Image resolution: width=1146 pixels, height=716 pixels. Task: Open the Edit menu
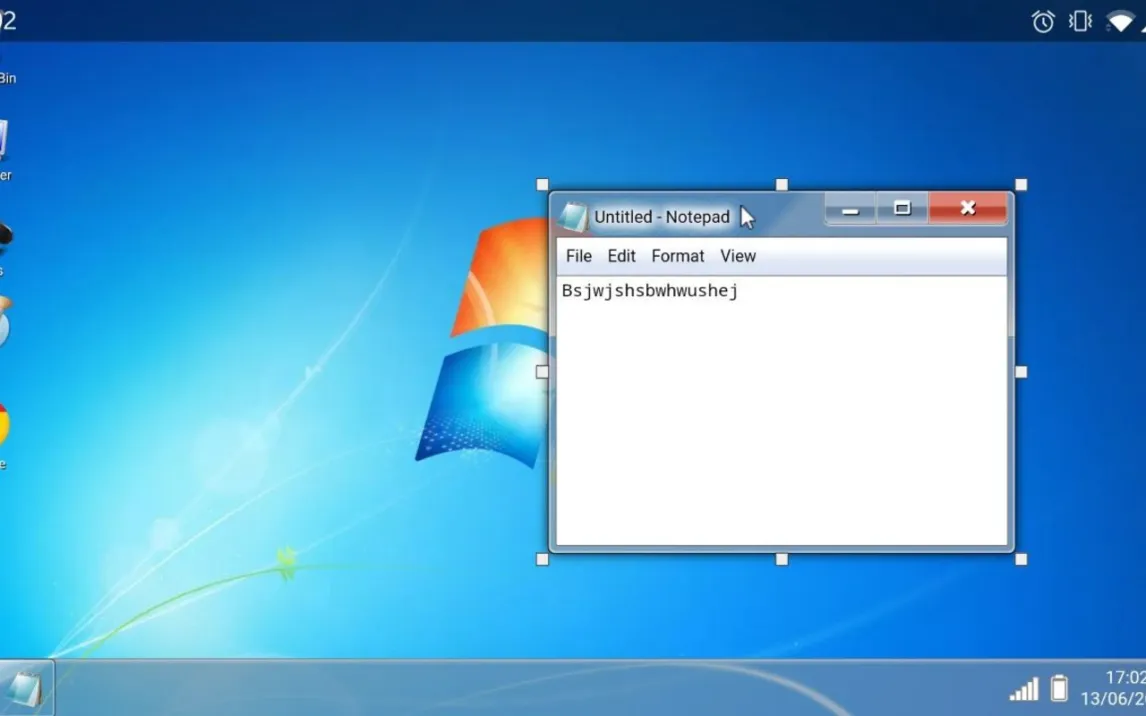click(x=621, y=256)
